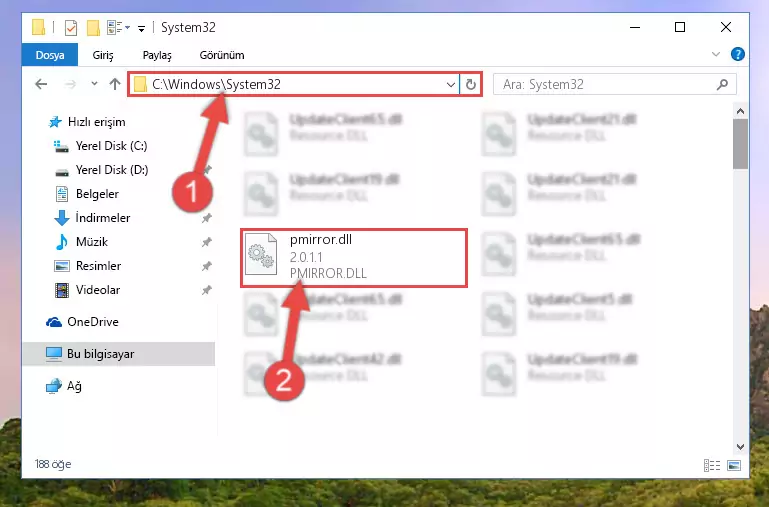The width and height of the screenshot is (769, 507).
Task: Switch to the Görünüm ribbon tab
Action: (x=222, y=55)
